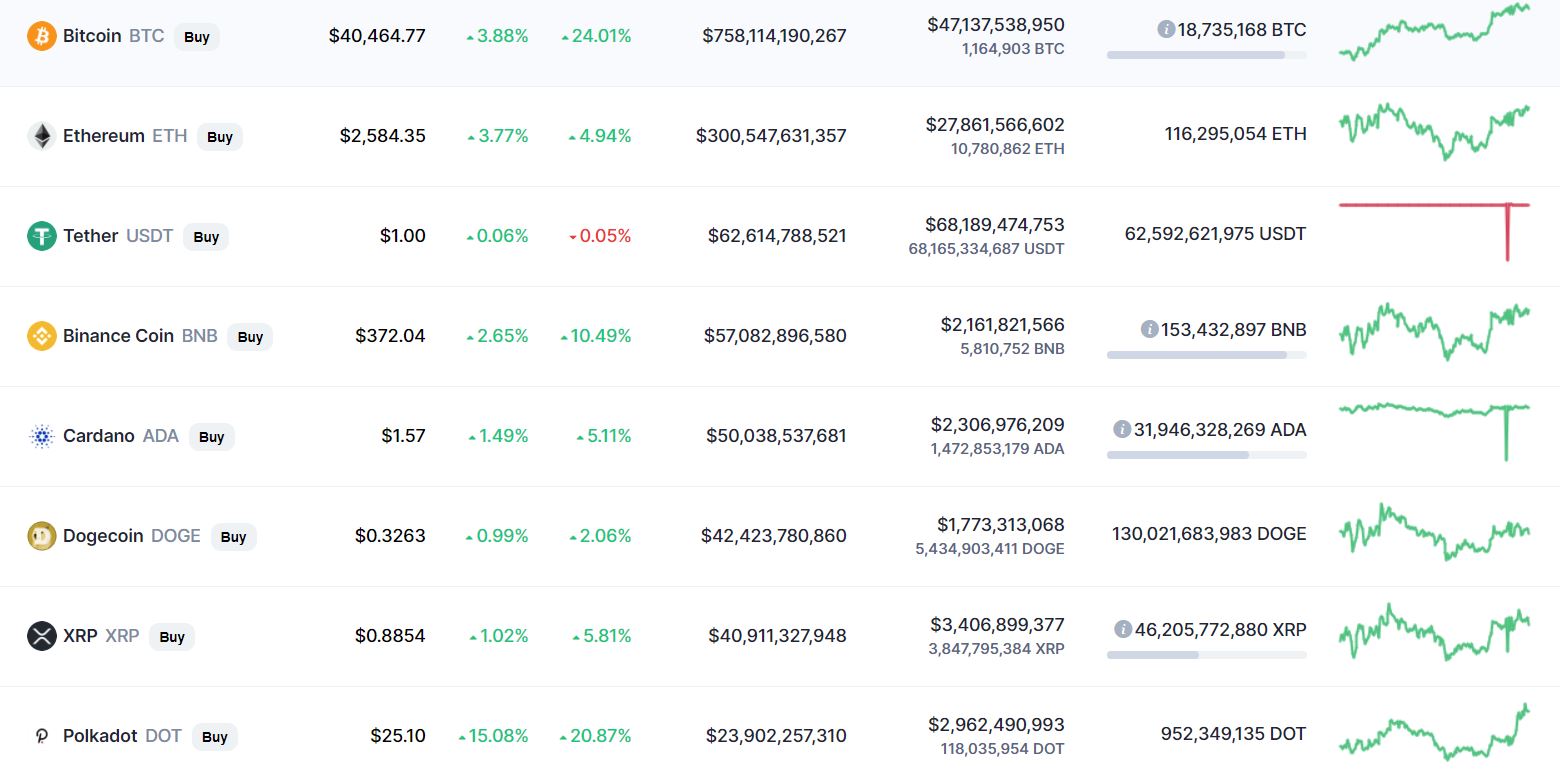
Task: Click the Dogecoin logo icon
Action: tap(42, 536)
